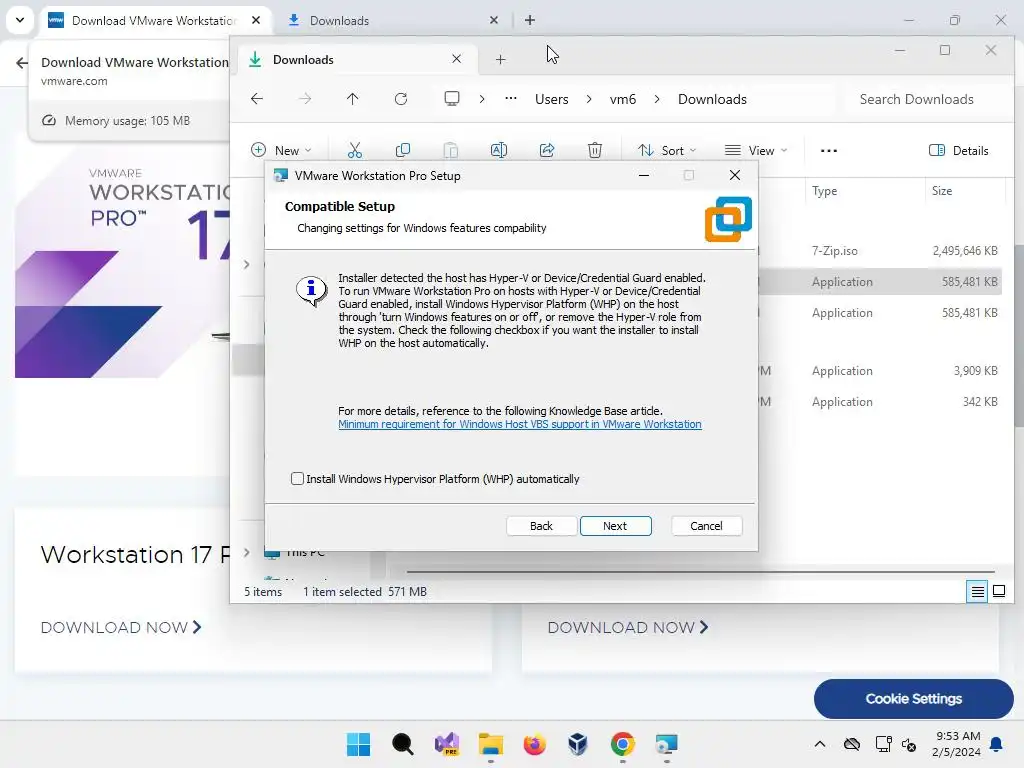Click the Paste icon in Explorer toolbar
Viewport: 1024px width, 768px height.
(451, 151)
